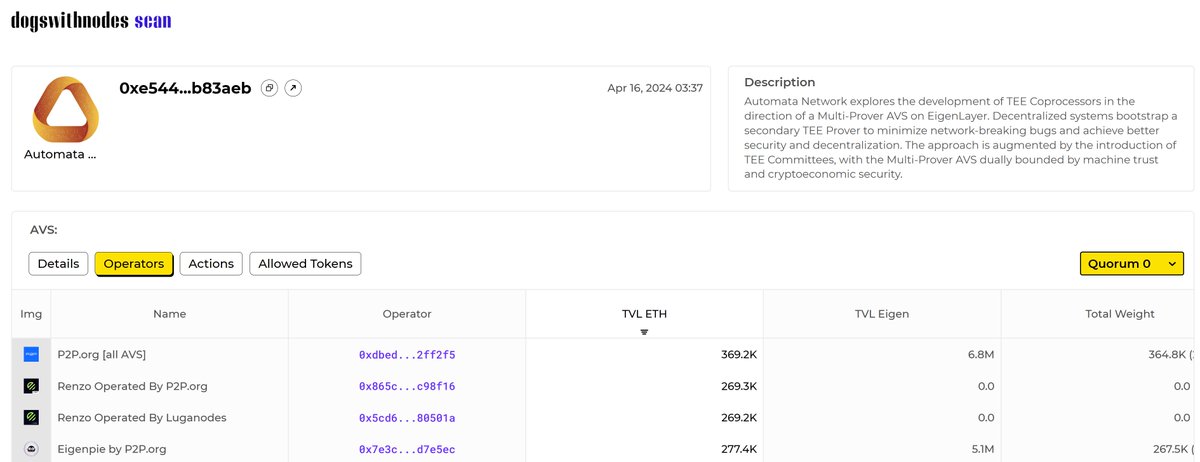Image resolution: width=1200 pixels, height=462 pixels.
Task: Click the sort arrow under TVL ETH
Action: (644, 332)
